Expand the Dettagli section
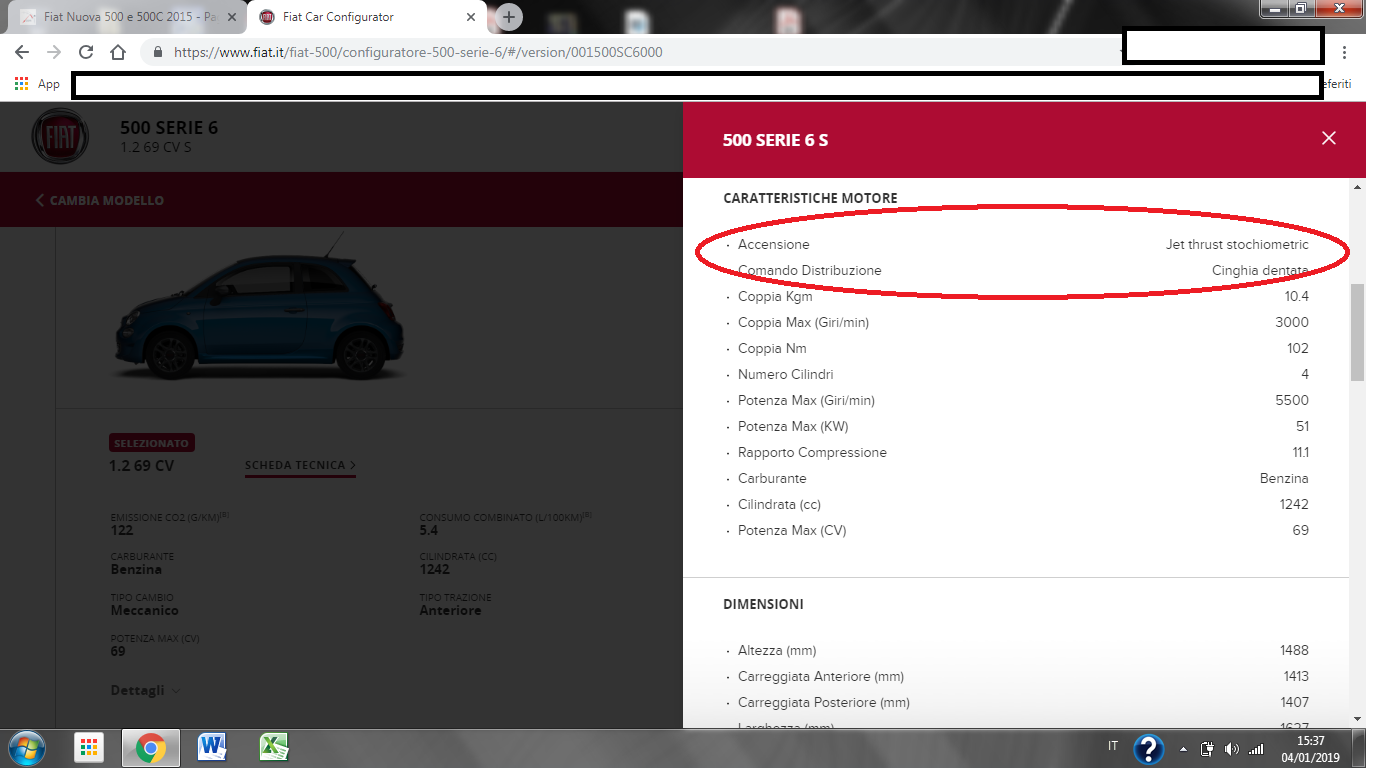1400x780 pixels. coord(145,690)
